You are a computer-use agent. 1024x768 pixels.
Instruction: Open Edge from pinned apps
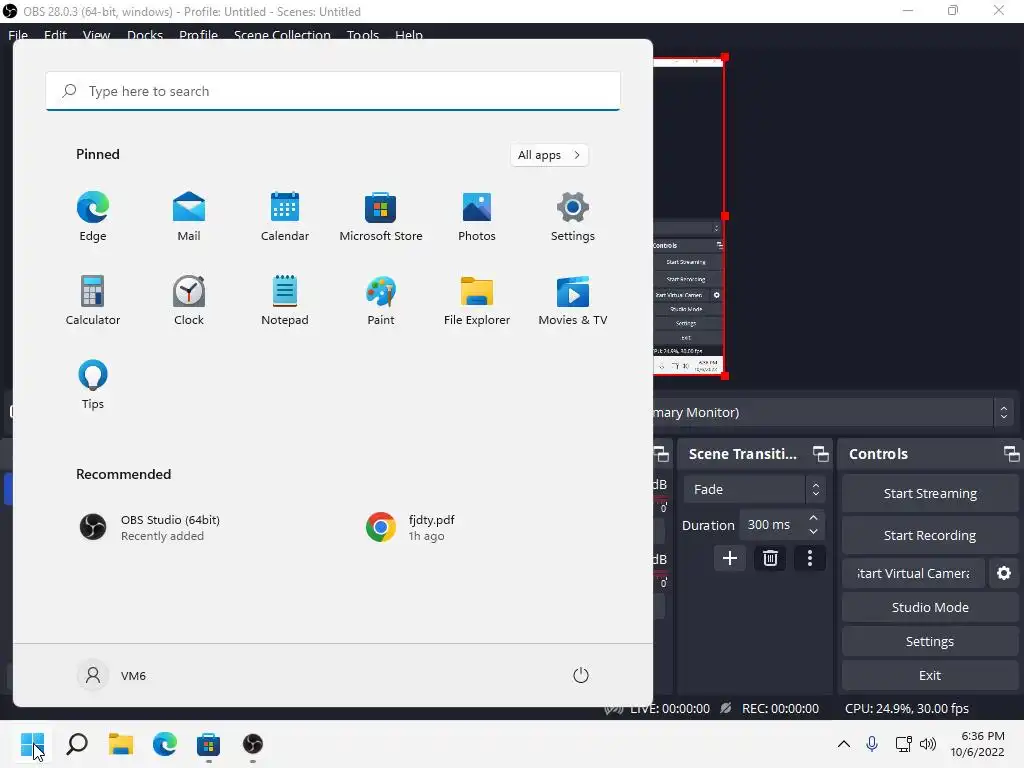[x=93, y=217]
